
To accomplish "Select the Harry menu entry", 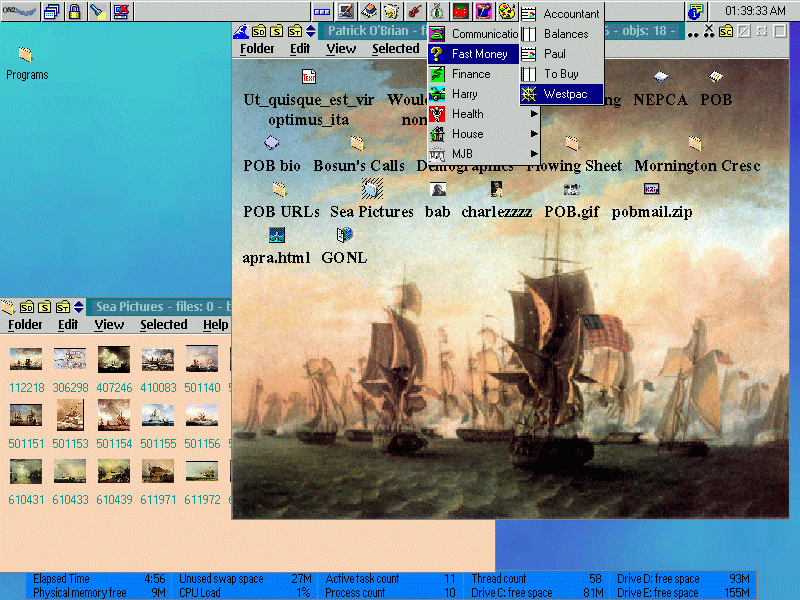I will pos(473,94).
